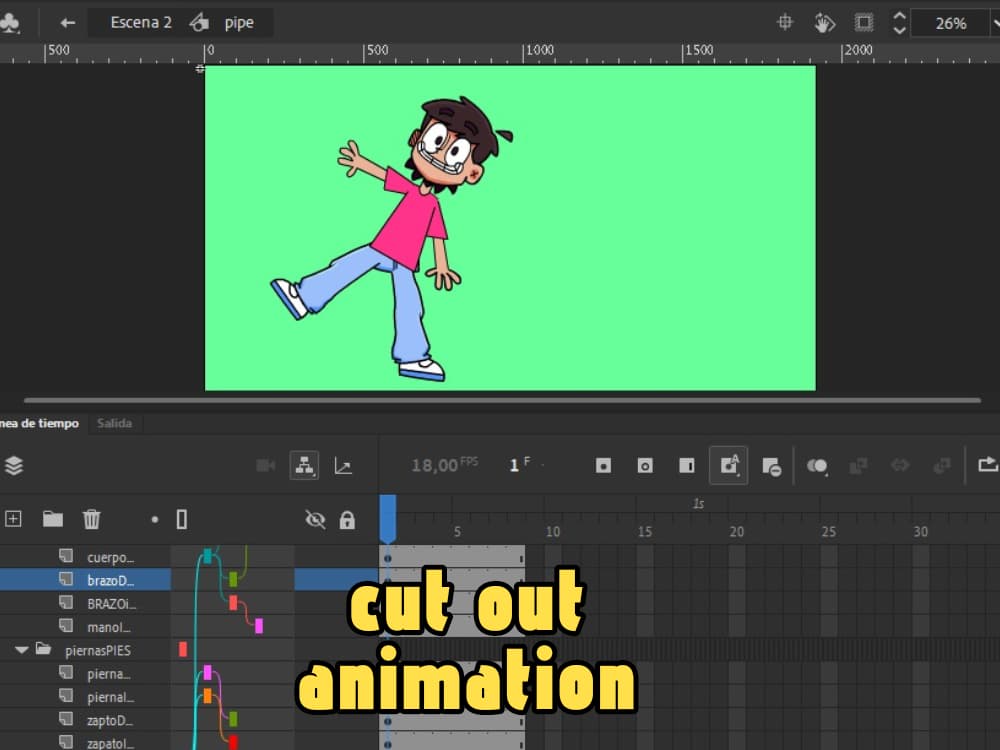Toggle hide all layers eye icon

pyautogui.click(x=315, y=520)
